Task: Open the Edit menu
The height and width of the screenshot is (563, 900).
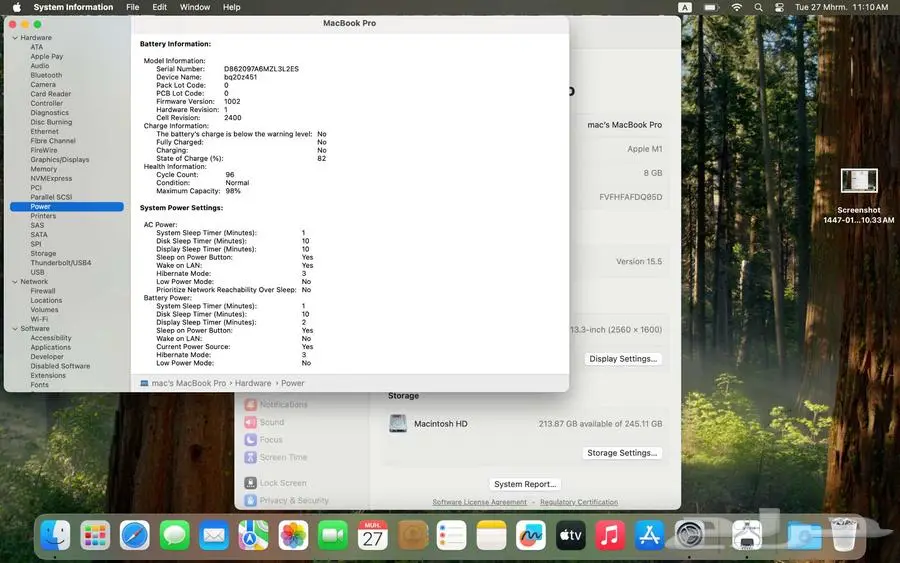Action: tap(160, 7)
